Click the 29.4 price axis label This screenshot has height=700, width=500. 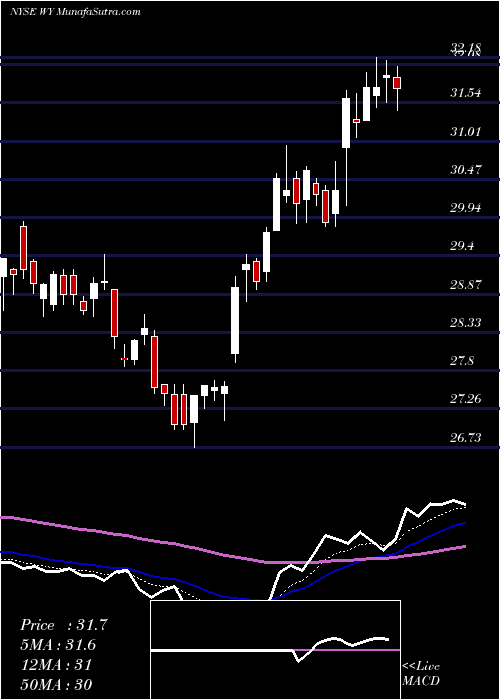462,246
